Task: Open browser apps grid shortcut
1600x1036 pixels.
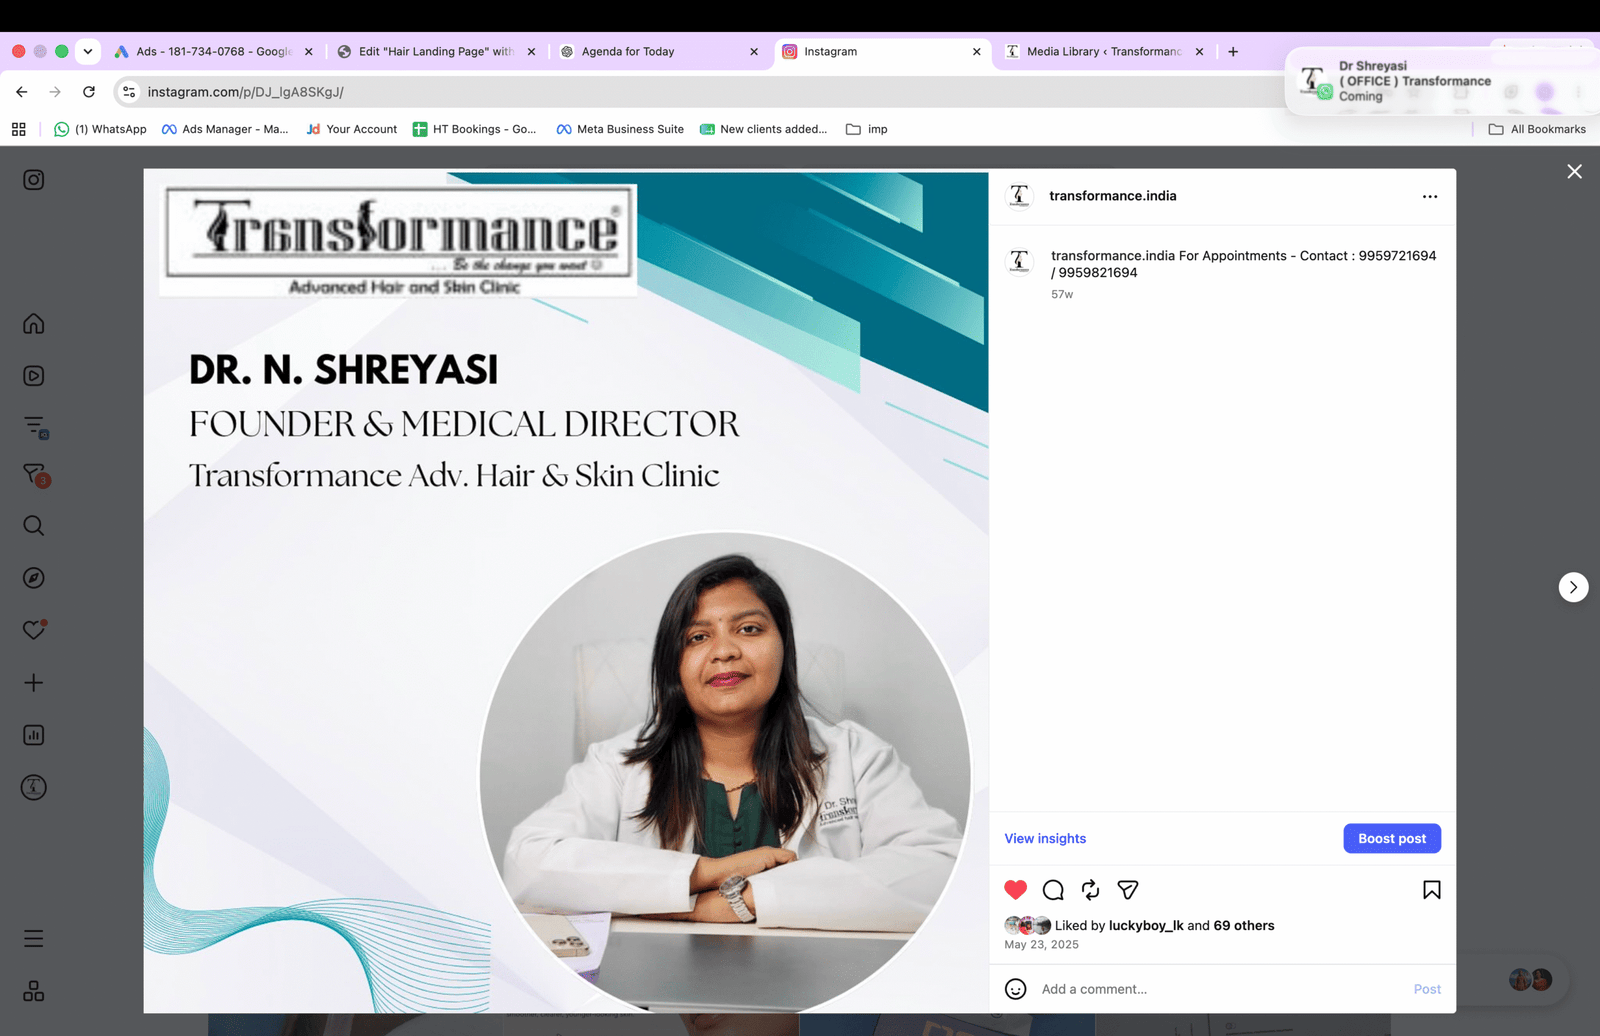Action: [x=19, y=129]
